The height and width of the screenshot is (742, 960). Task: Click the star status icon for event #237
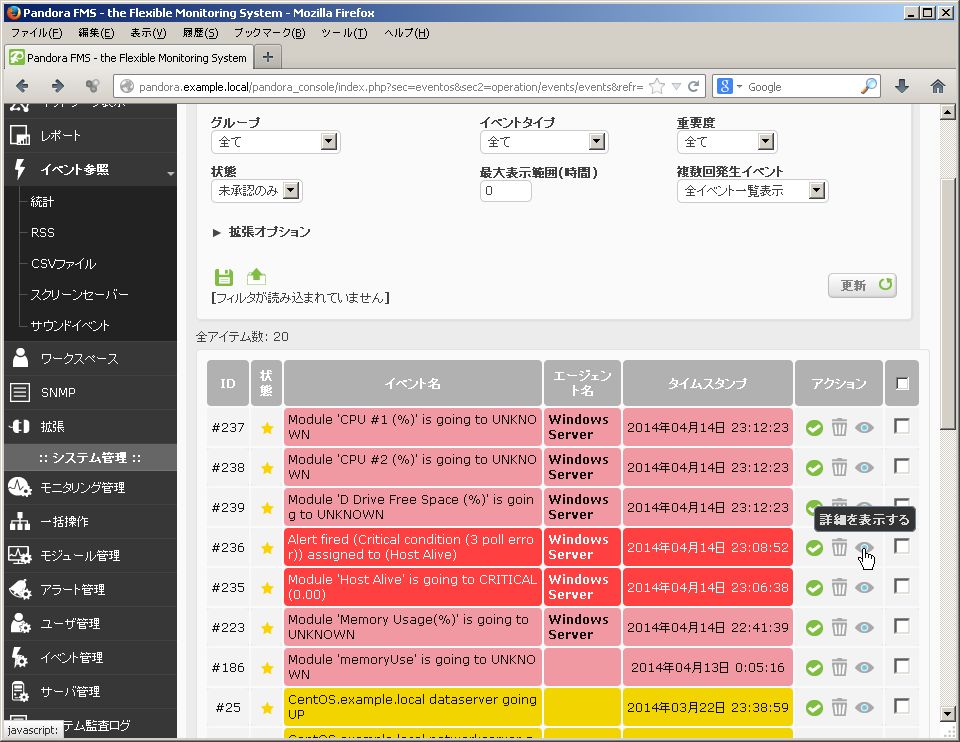pos(267,428)
